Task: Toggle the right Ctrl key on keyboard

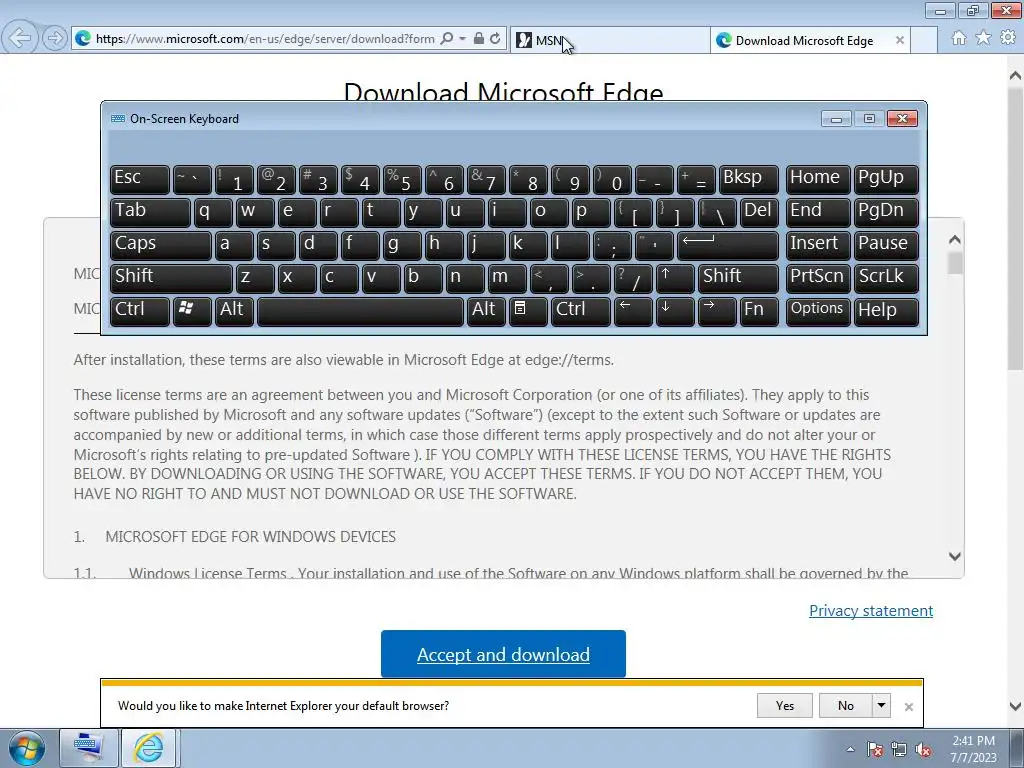Action: pyautogui.click(x=581, y=311)
